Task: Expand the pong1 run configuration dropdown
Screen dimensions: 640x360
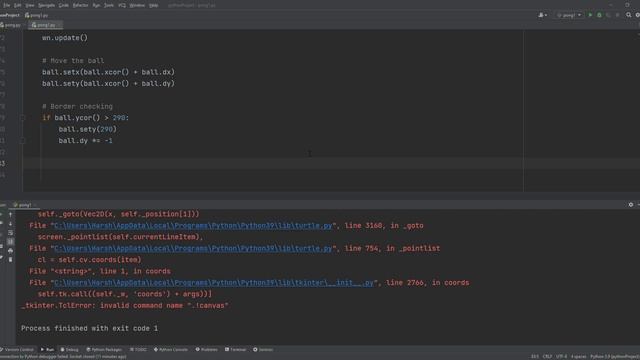Action: (x=569, y=15)
